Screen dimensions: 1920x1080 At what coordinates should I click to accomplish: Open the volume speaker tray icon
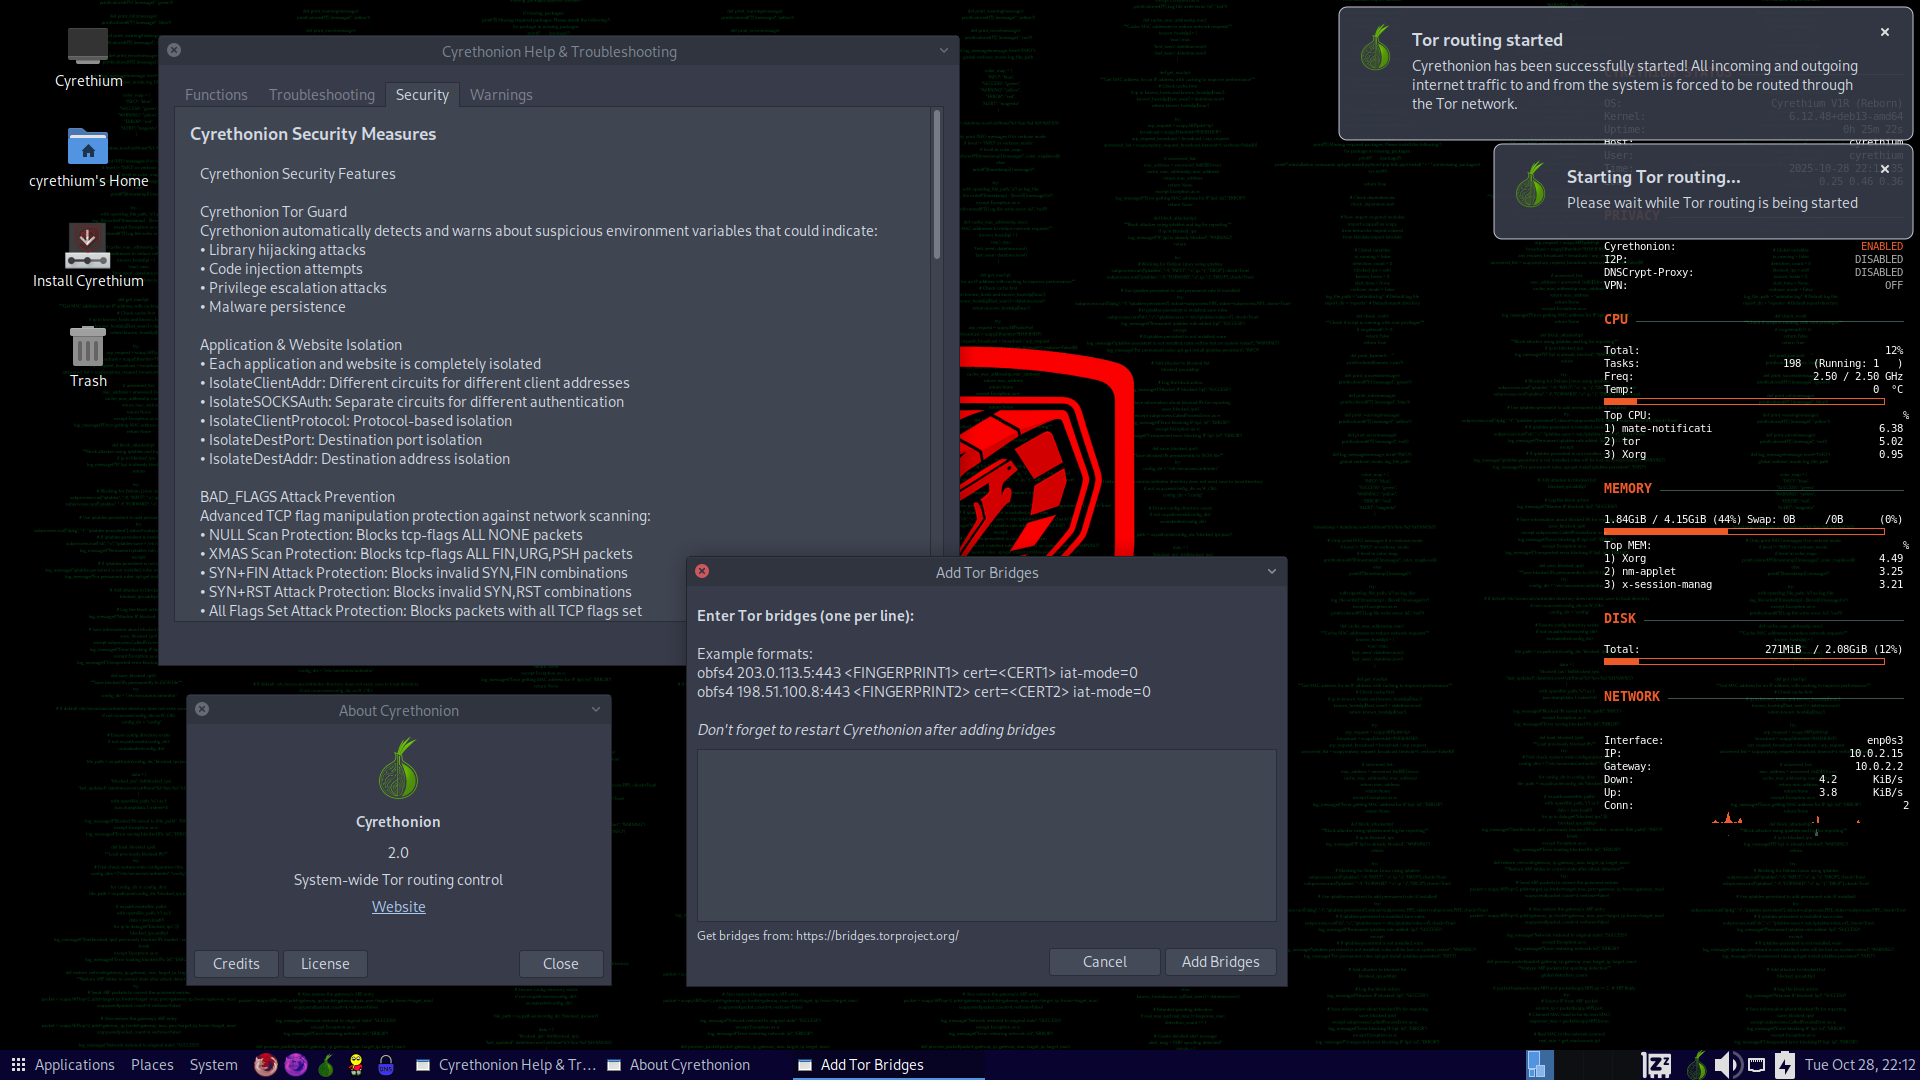pyautogui.click(x=1727, y=1065)
